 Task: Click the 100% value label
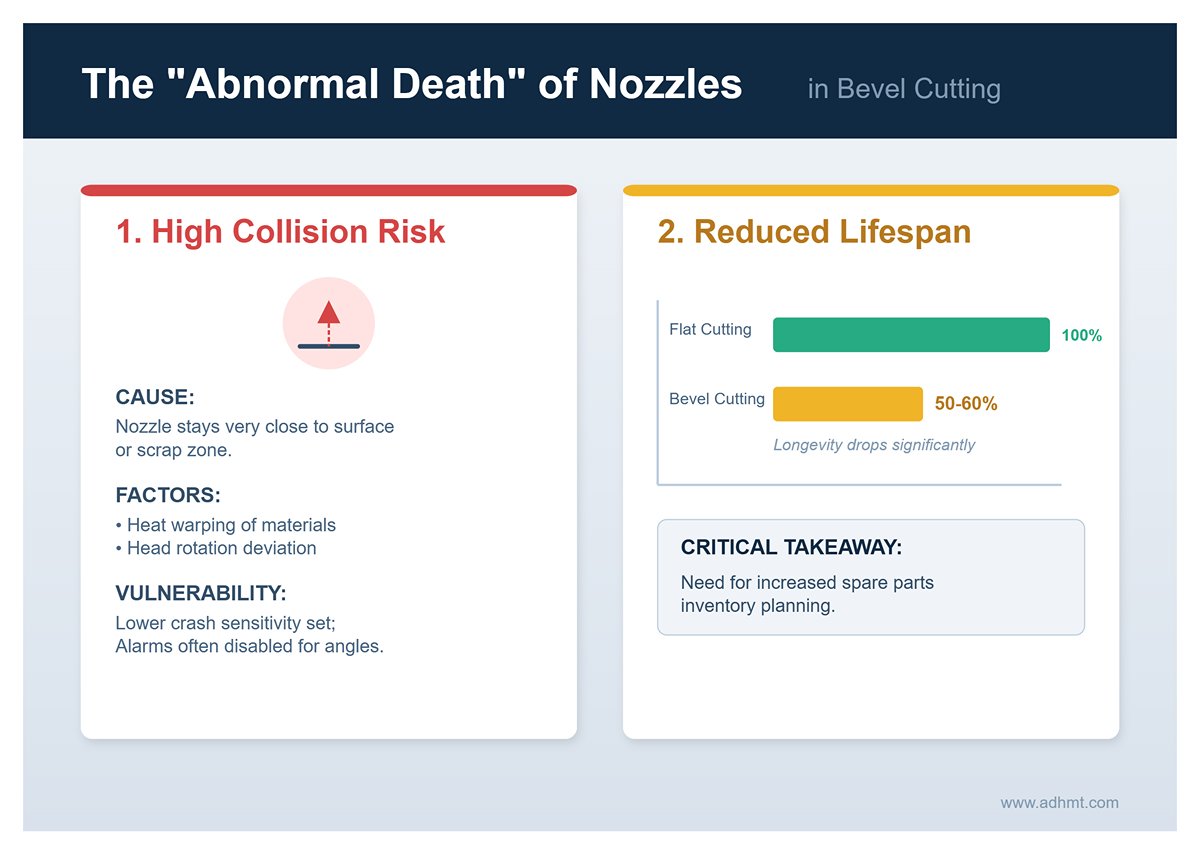pyautogui.click(x=1081, y=336)
